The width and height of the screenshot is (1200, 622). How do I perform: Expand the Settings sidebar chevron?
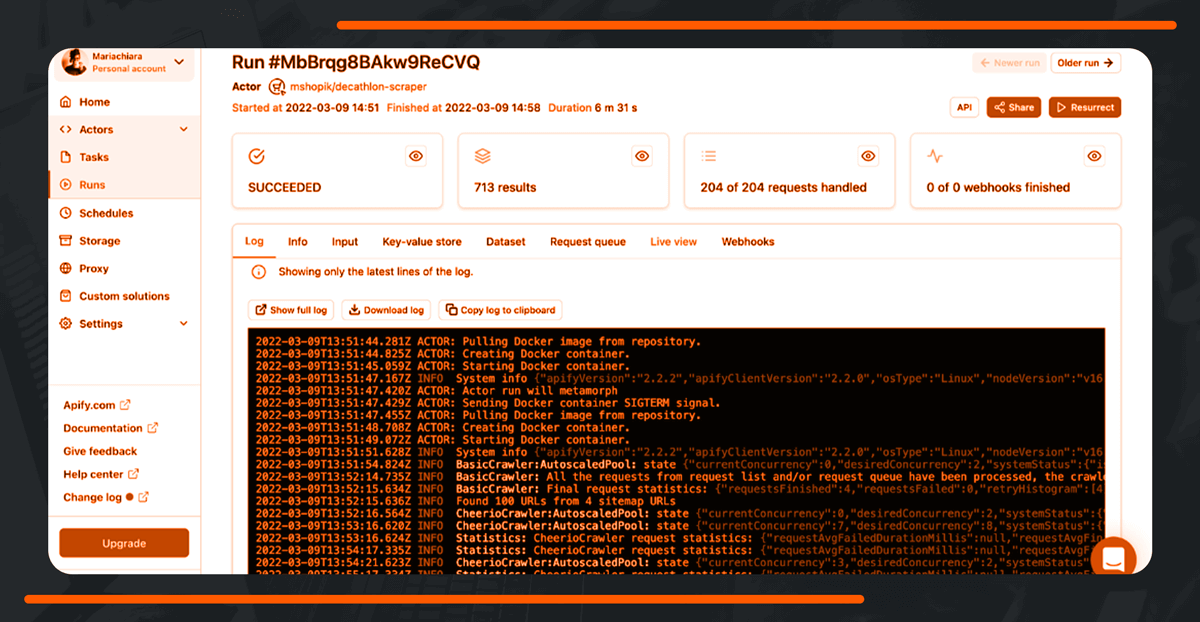(x=183, y=324)
